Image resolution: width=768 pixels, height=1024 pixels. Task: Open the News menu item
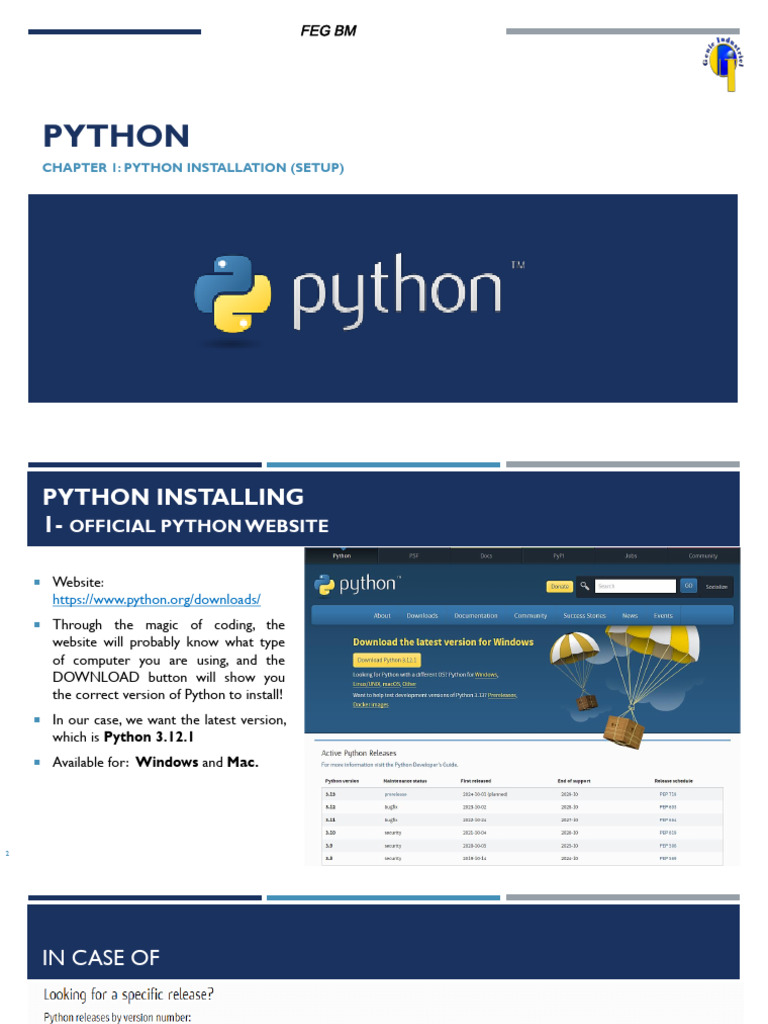pos(630,615)
